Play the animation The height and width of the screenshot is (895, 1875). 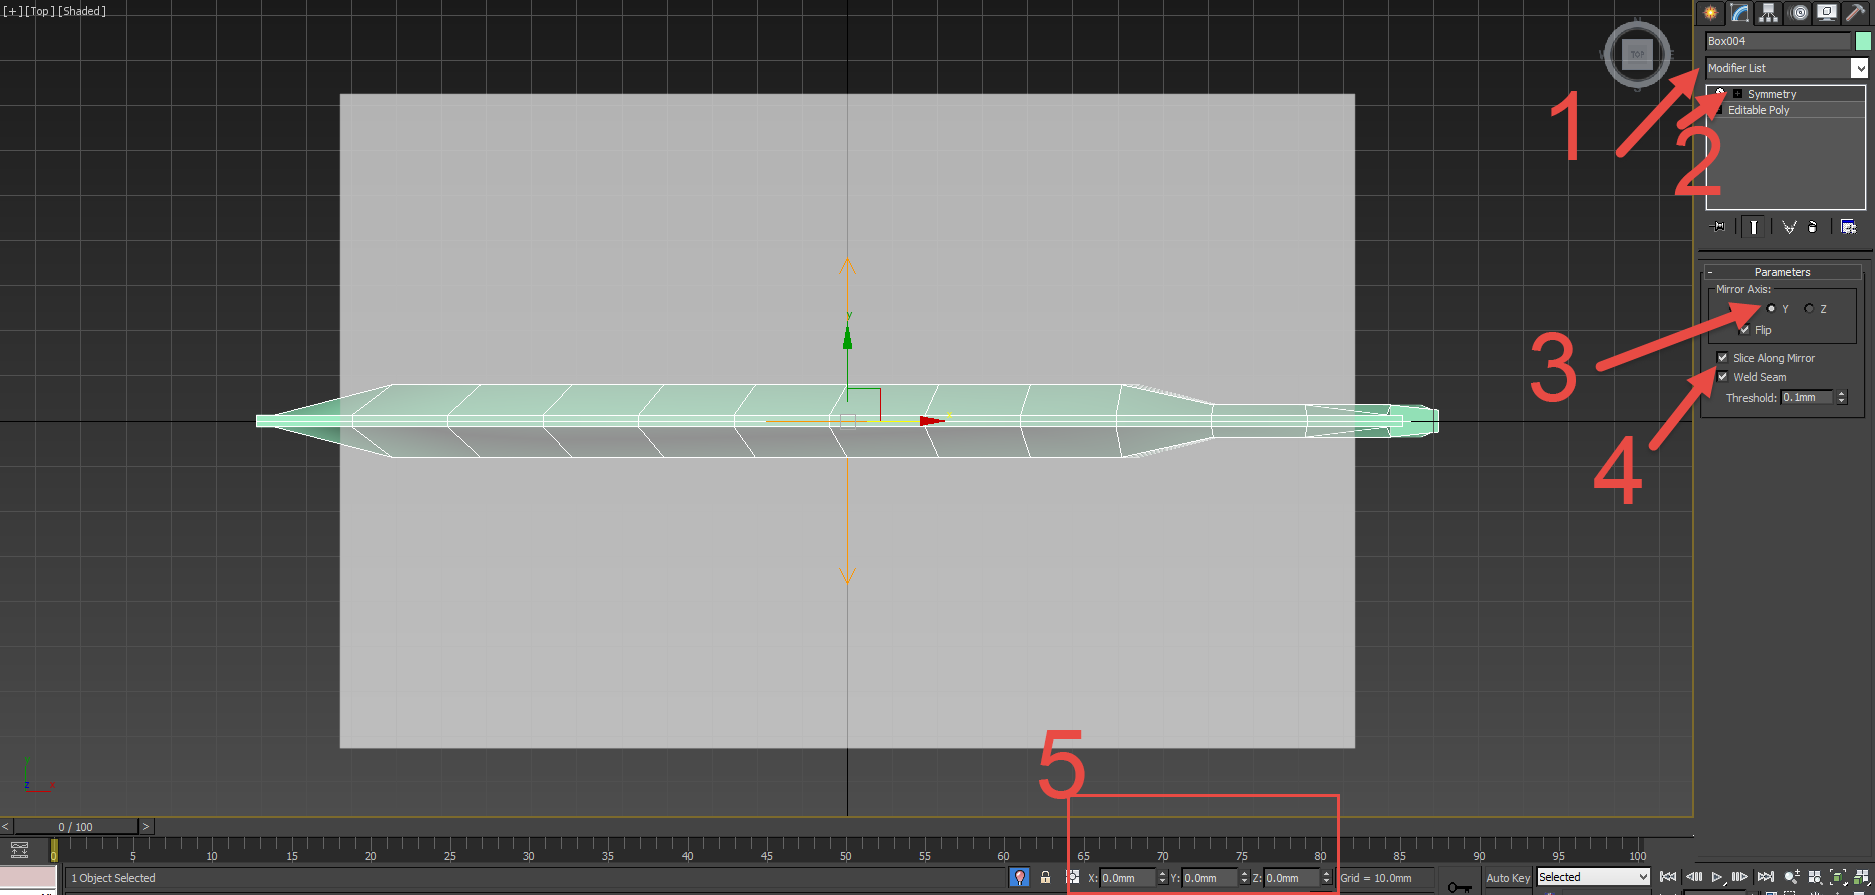pos(1717,877)
